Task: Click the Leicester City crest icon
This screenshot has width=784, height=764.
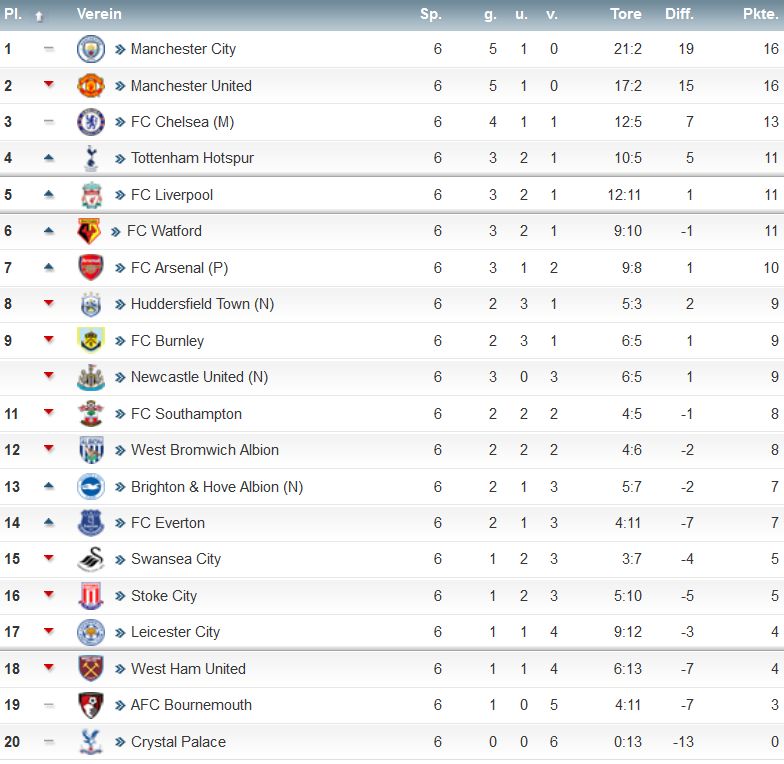Action: click(x=90, y=632)
